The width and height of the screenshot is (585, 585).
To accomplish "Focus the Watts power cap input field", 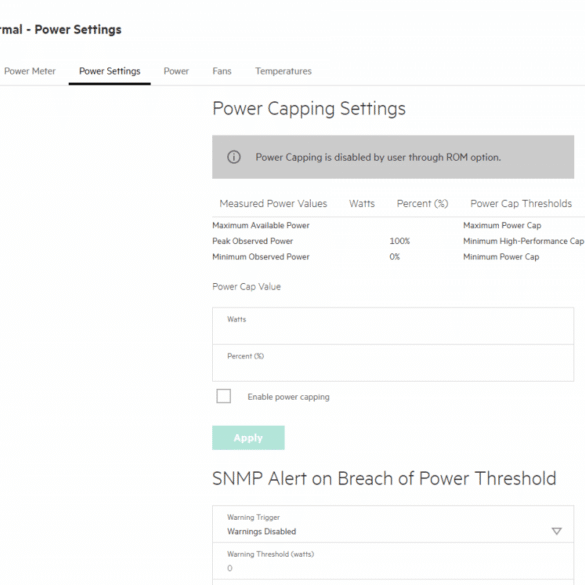I will pyautogui.click(x=393, y=326).
